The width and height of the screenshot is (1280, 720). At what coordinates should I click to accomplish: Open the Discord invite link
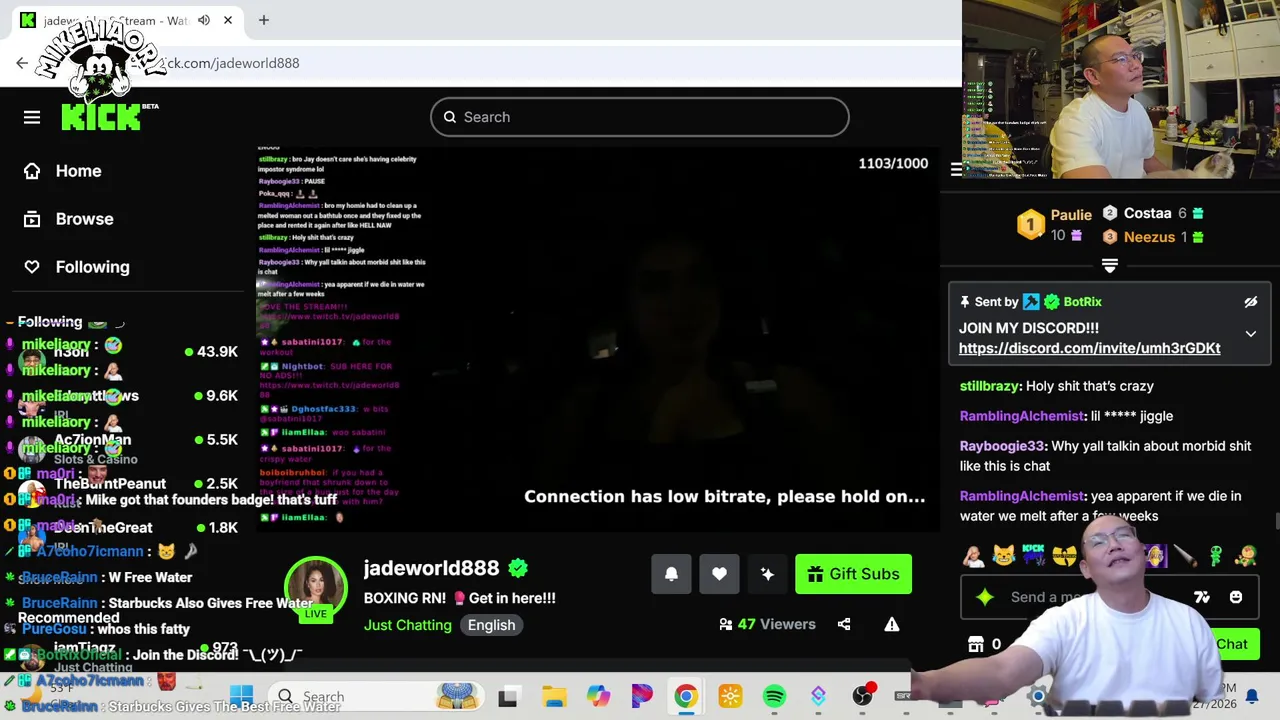(1089, 348)
